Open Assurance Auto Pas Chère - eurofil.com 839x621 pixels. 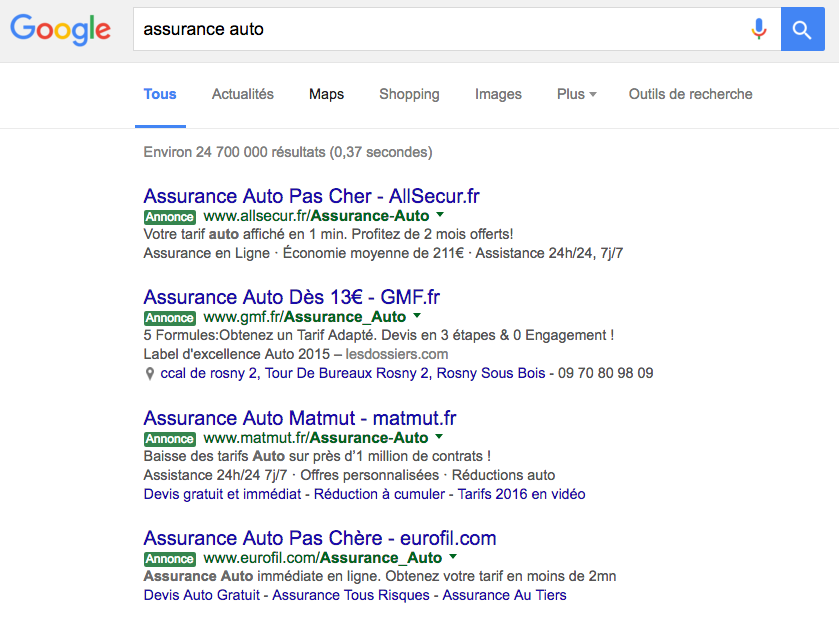(x=320, y=539)
